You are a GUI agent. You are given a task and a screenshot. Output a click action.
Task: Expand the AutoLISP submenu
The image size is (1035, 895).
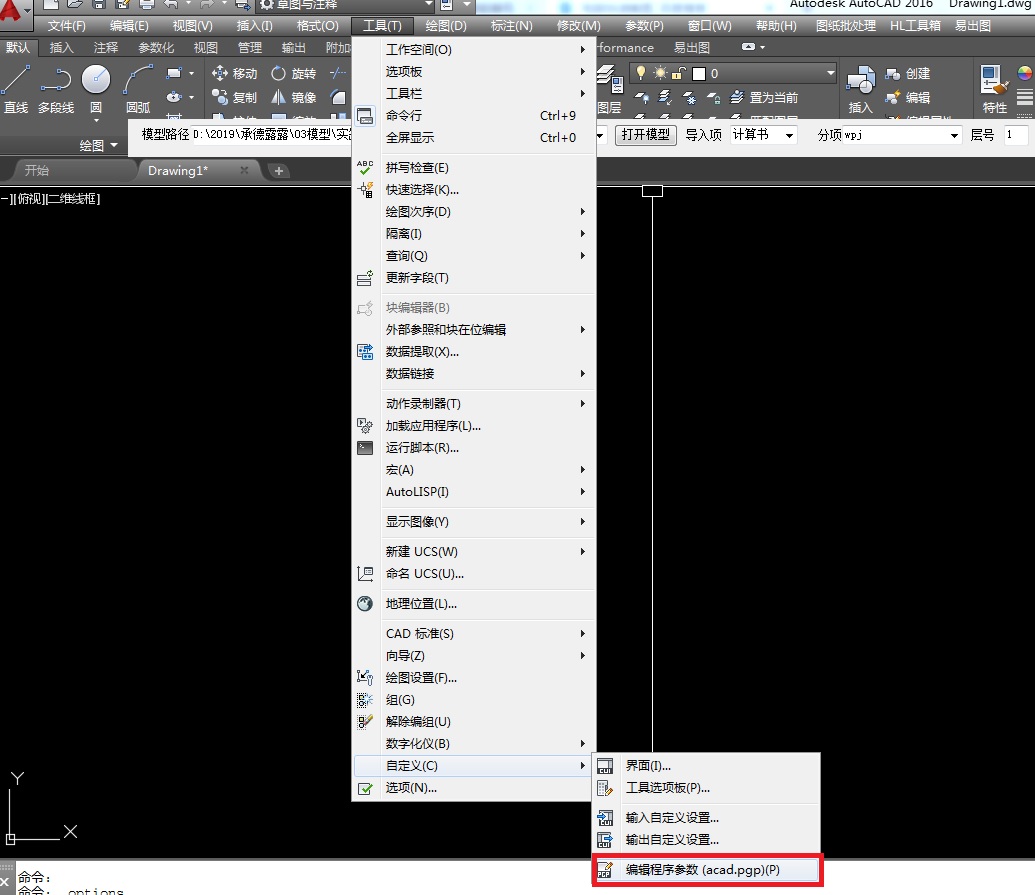pyautogui.click(x=474, y=492)
